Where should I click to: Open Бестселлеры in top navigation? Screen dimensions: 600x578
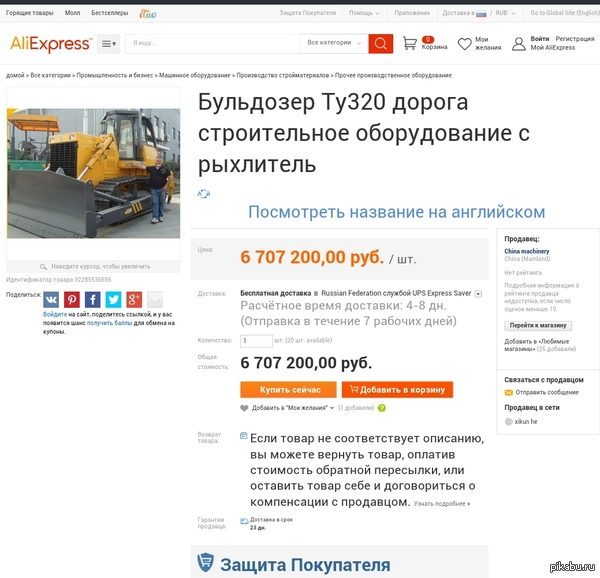coord(109,13)
